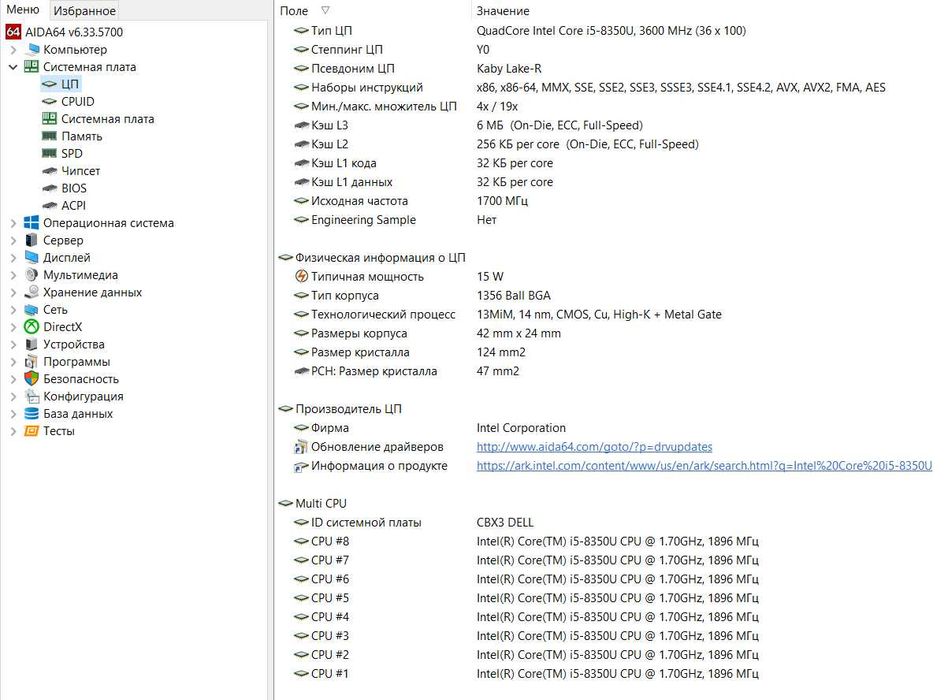The image size is (948, 700).
Task: Click the Конфигурация config icon
Action: [x=31, y=396]
